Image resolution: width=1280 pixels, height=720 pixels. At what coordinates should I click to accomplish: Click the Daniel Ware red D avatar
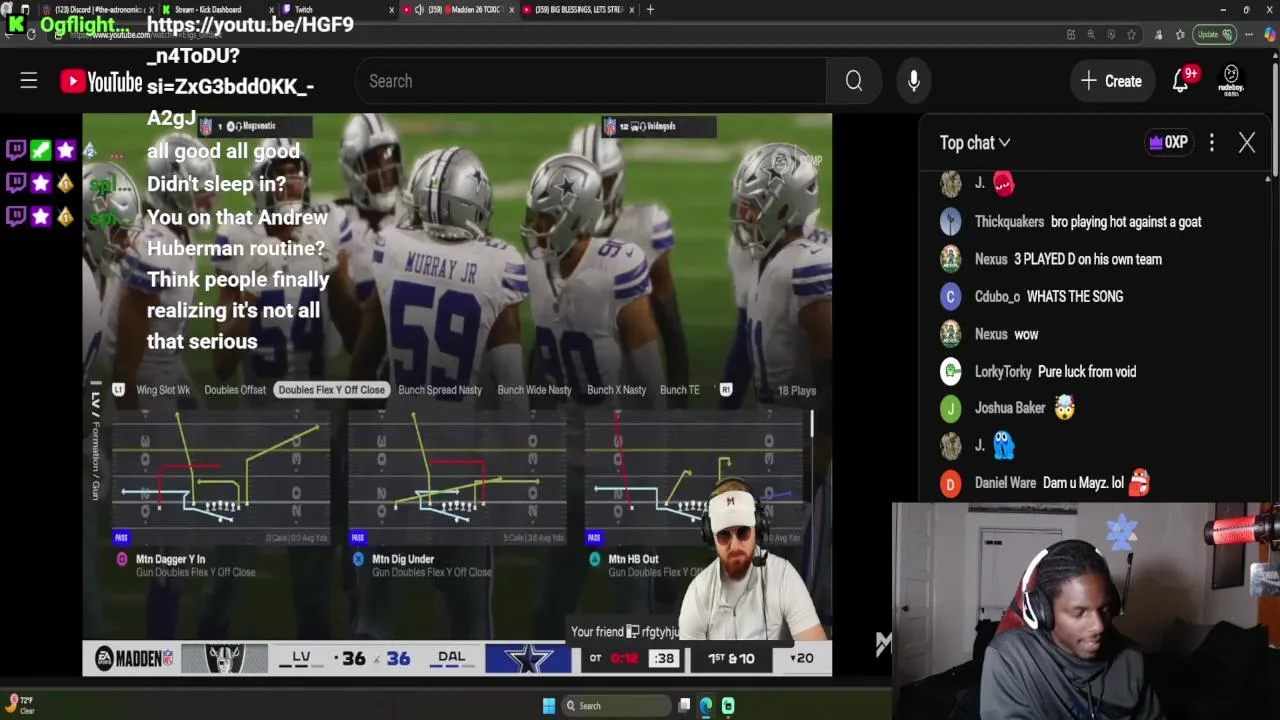click(x=950, y=484)
